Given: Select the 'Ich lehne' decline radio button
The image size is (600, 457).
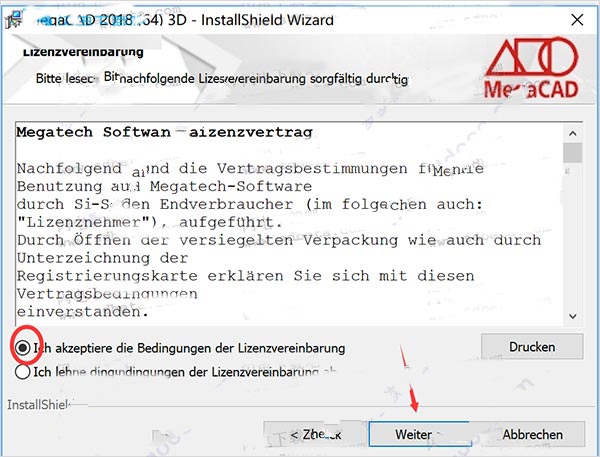Looking at the screenshot, I should (x=23, y=372).
